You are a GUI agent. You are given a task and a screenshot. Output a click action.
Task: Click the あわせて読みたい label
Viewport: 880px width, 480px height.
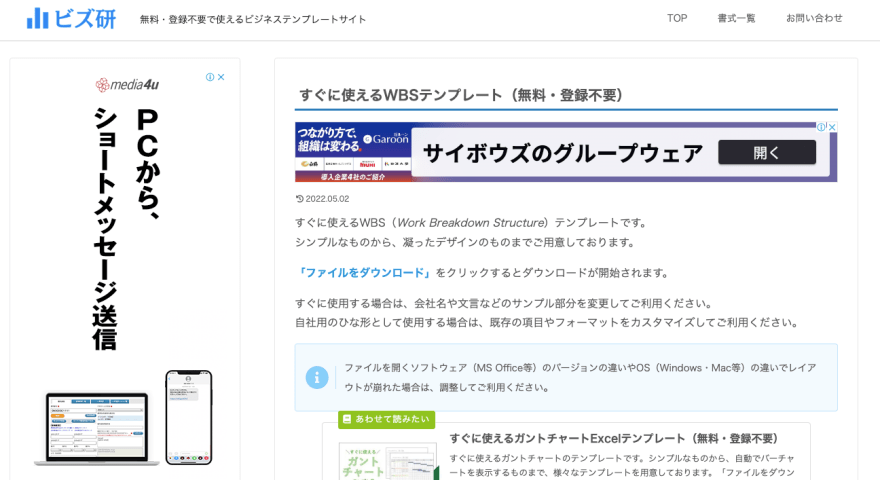[x=387, y=419]
